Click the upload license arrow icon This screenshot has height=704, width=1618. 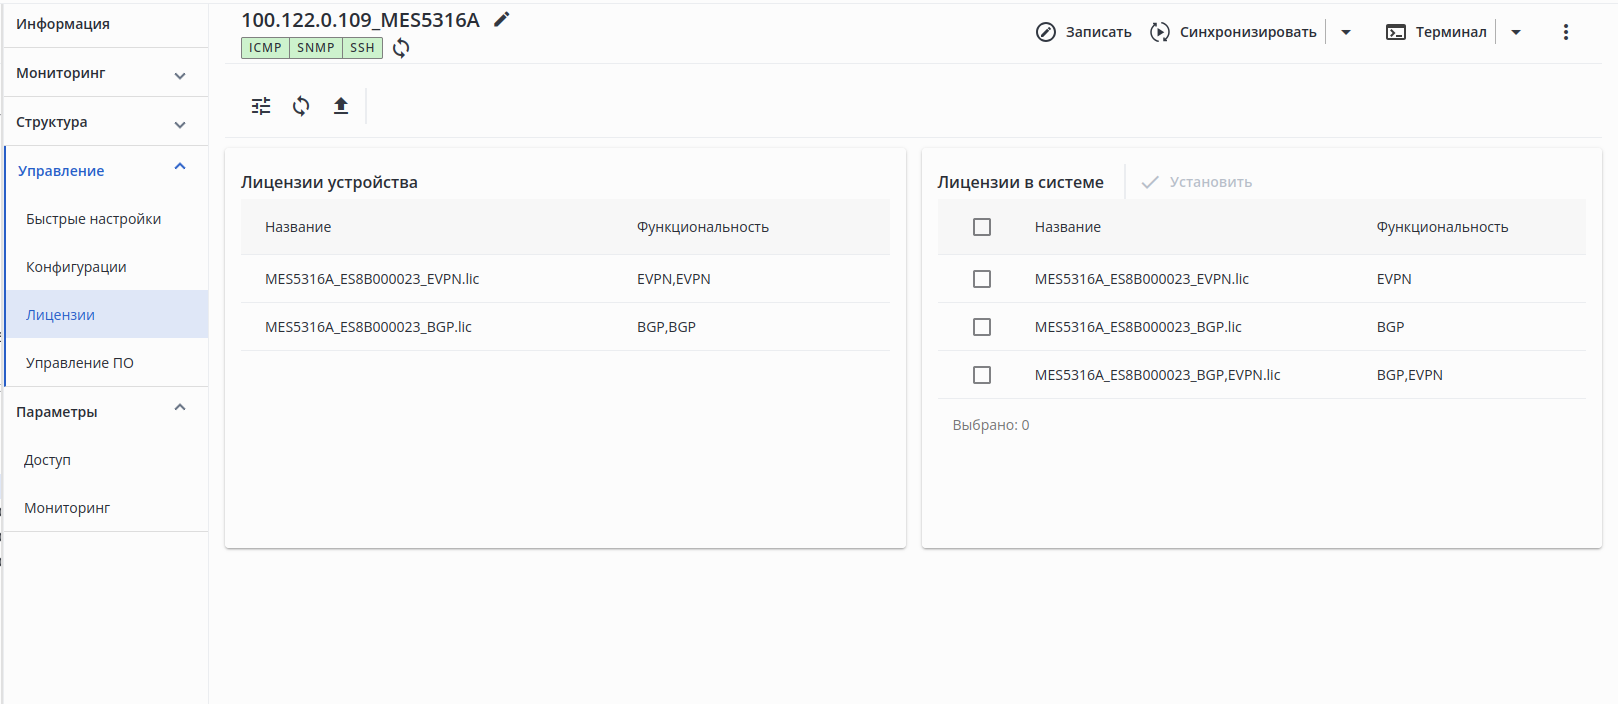click(x=341, y=106)
